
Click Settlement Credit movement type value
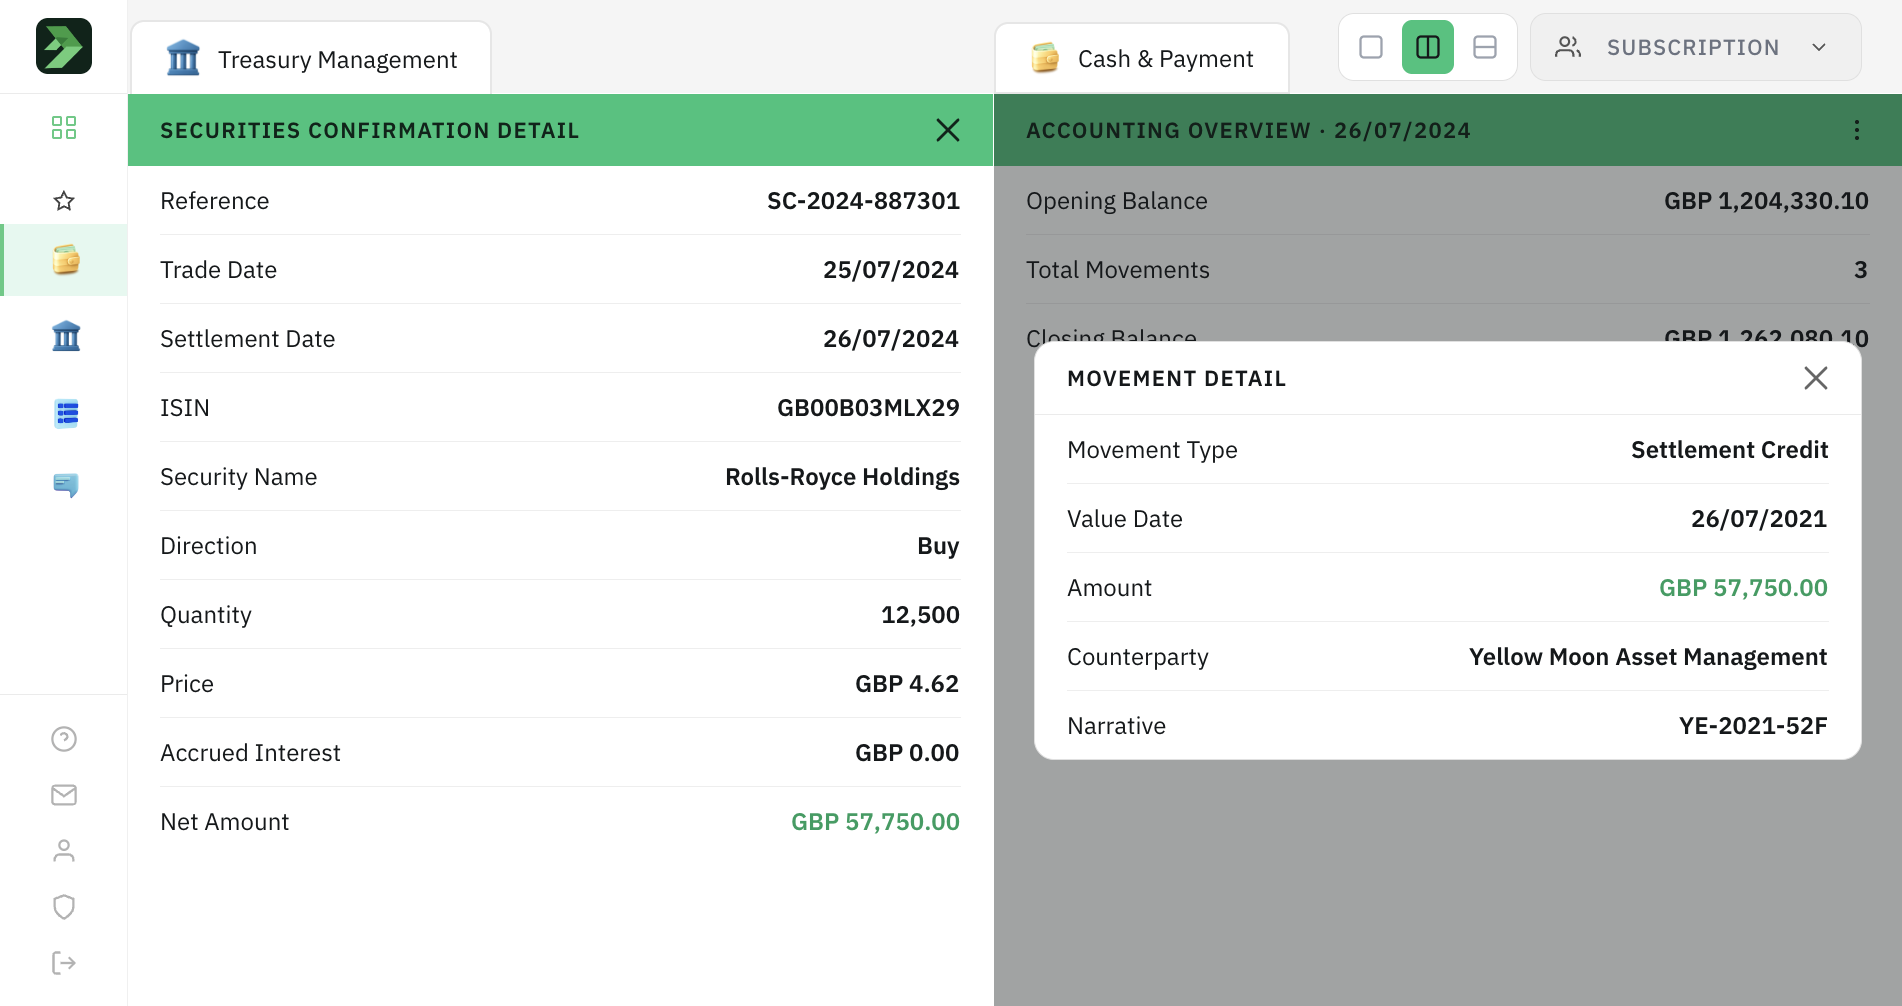click(x=1729, y=450)
